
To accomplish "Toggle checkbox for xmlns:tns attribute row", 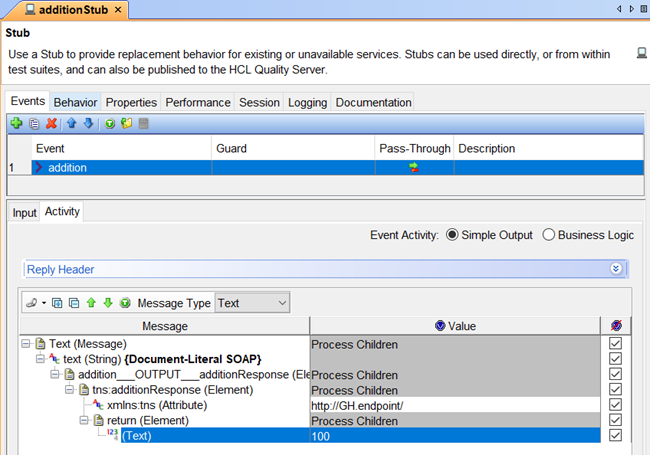I will [615, 405].
